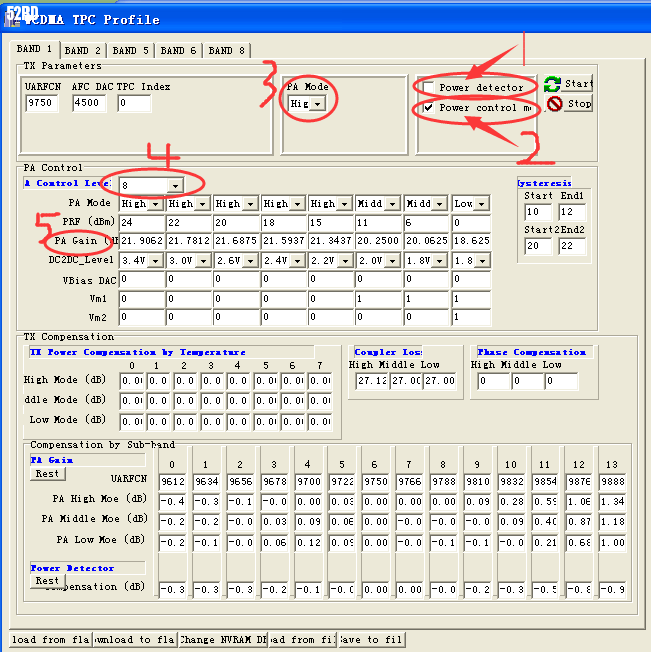Click the UARFCN field showing 9750
The width and height of the screenshot is (651, 652).
42,103
